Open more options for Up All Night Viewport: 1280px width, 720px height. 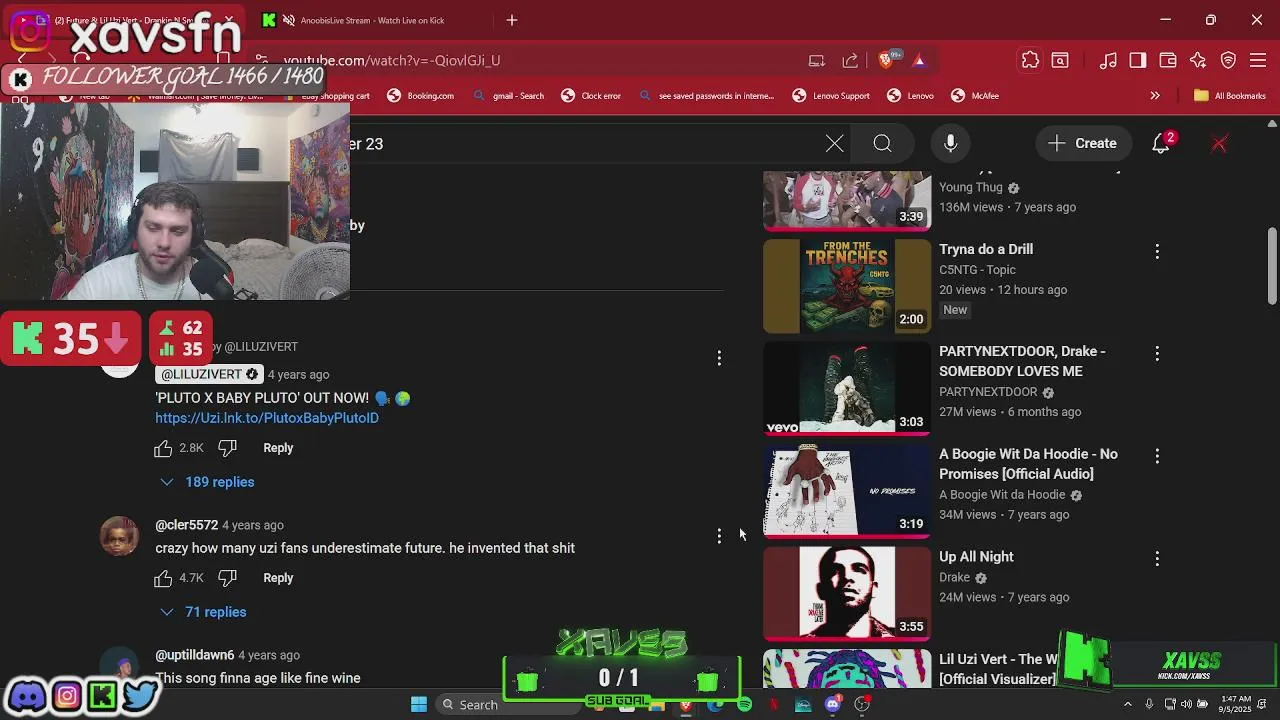coord(1157,558)
